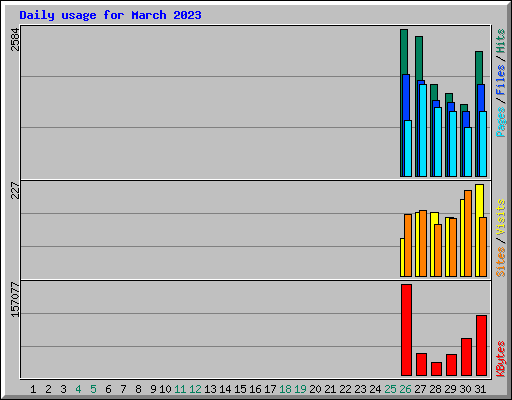Select the red KBytes bar for day 30
Viewport: 512px width, 400px height.
click(466, 357)
